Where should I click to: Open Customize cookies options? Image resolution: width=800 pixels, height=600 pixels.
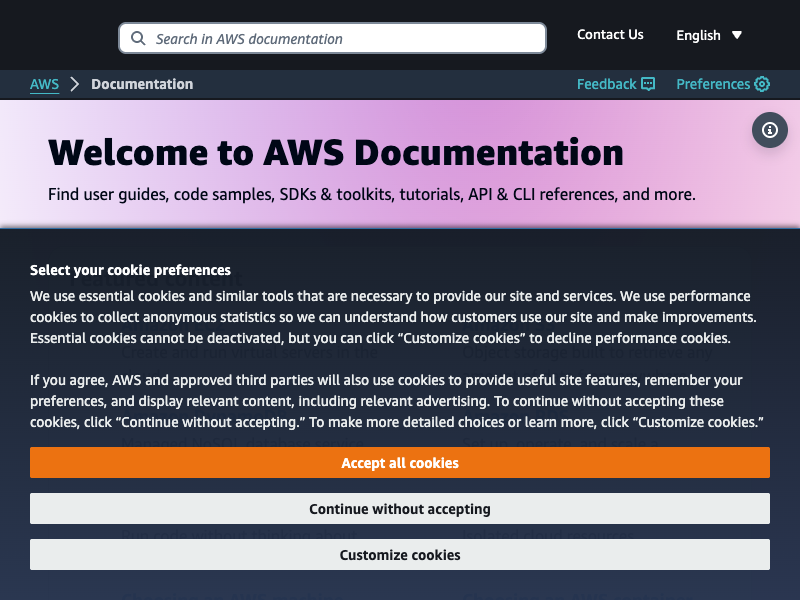pos(400,555)
